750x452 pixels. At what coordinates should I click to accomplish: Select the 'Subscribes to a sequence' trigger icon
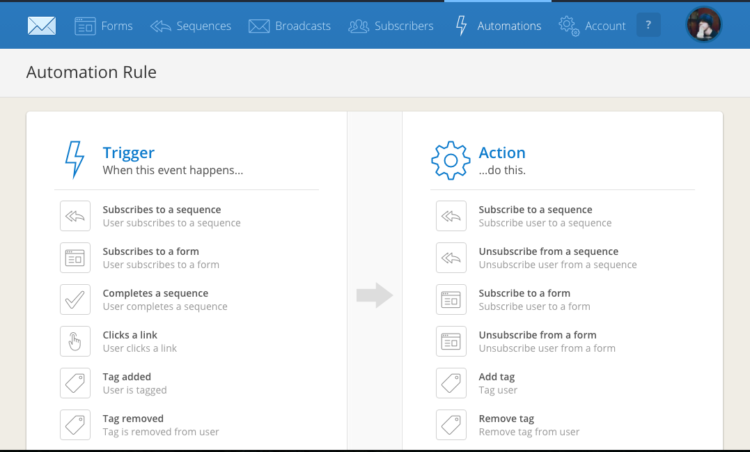75,216
